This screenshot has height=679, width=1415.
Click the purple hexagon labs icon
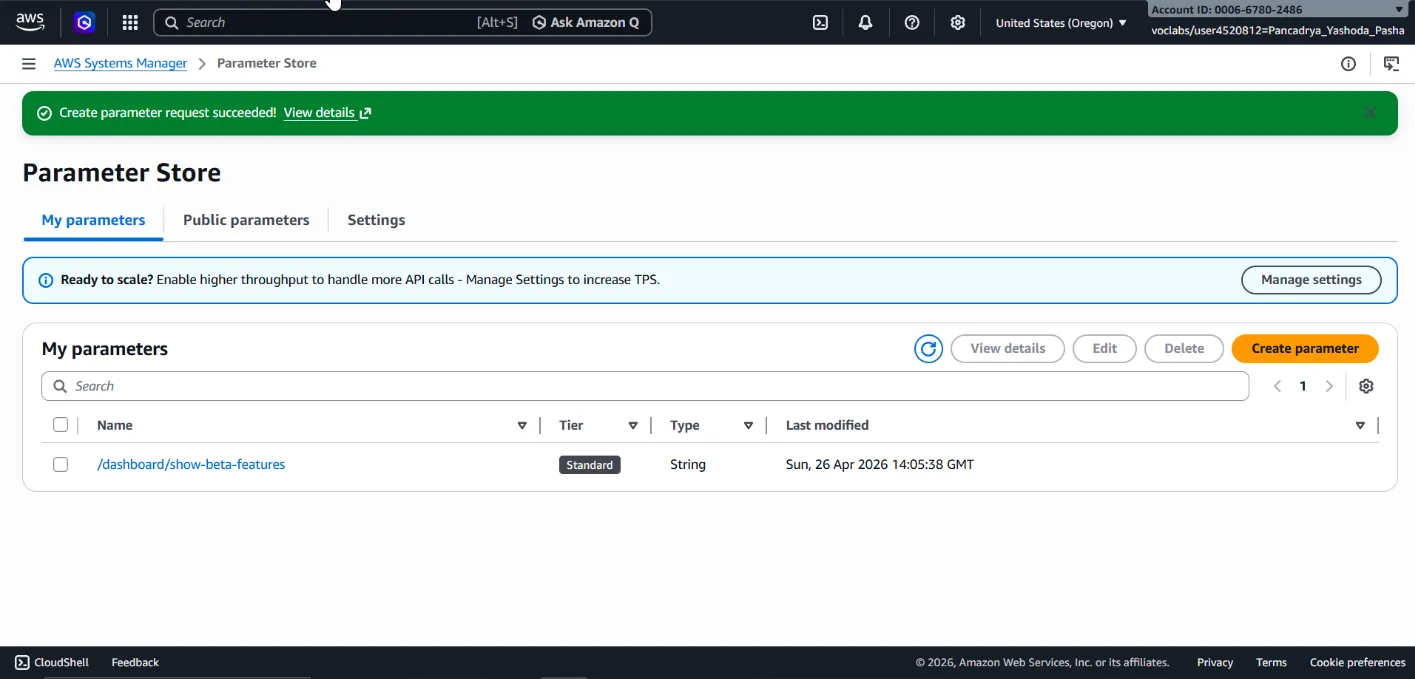(x=85, y=22)
